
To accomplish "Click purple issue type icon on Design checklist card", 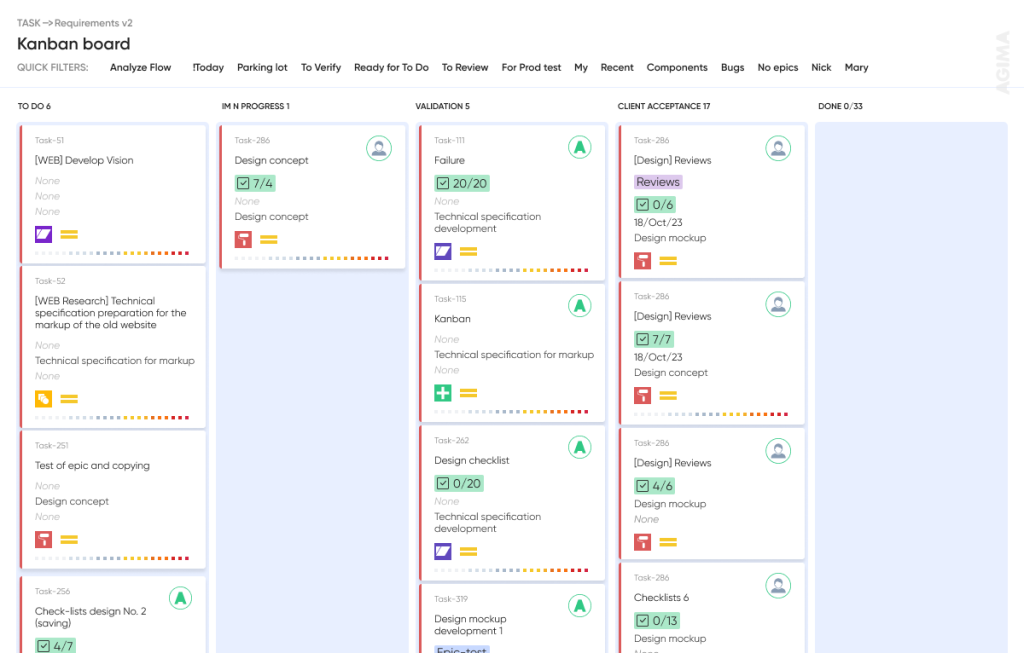I will 443,551.
